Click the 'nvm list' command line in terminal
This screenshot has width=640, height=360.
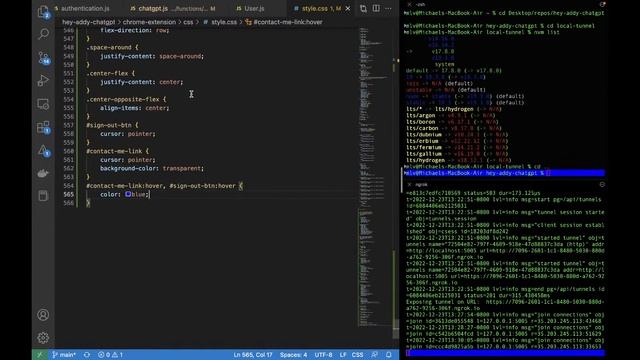[482, 32]
